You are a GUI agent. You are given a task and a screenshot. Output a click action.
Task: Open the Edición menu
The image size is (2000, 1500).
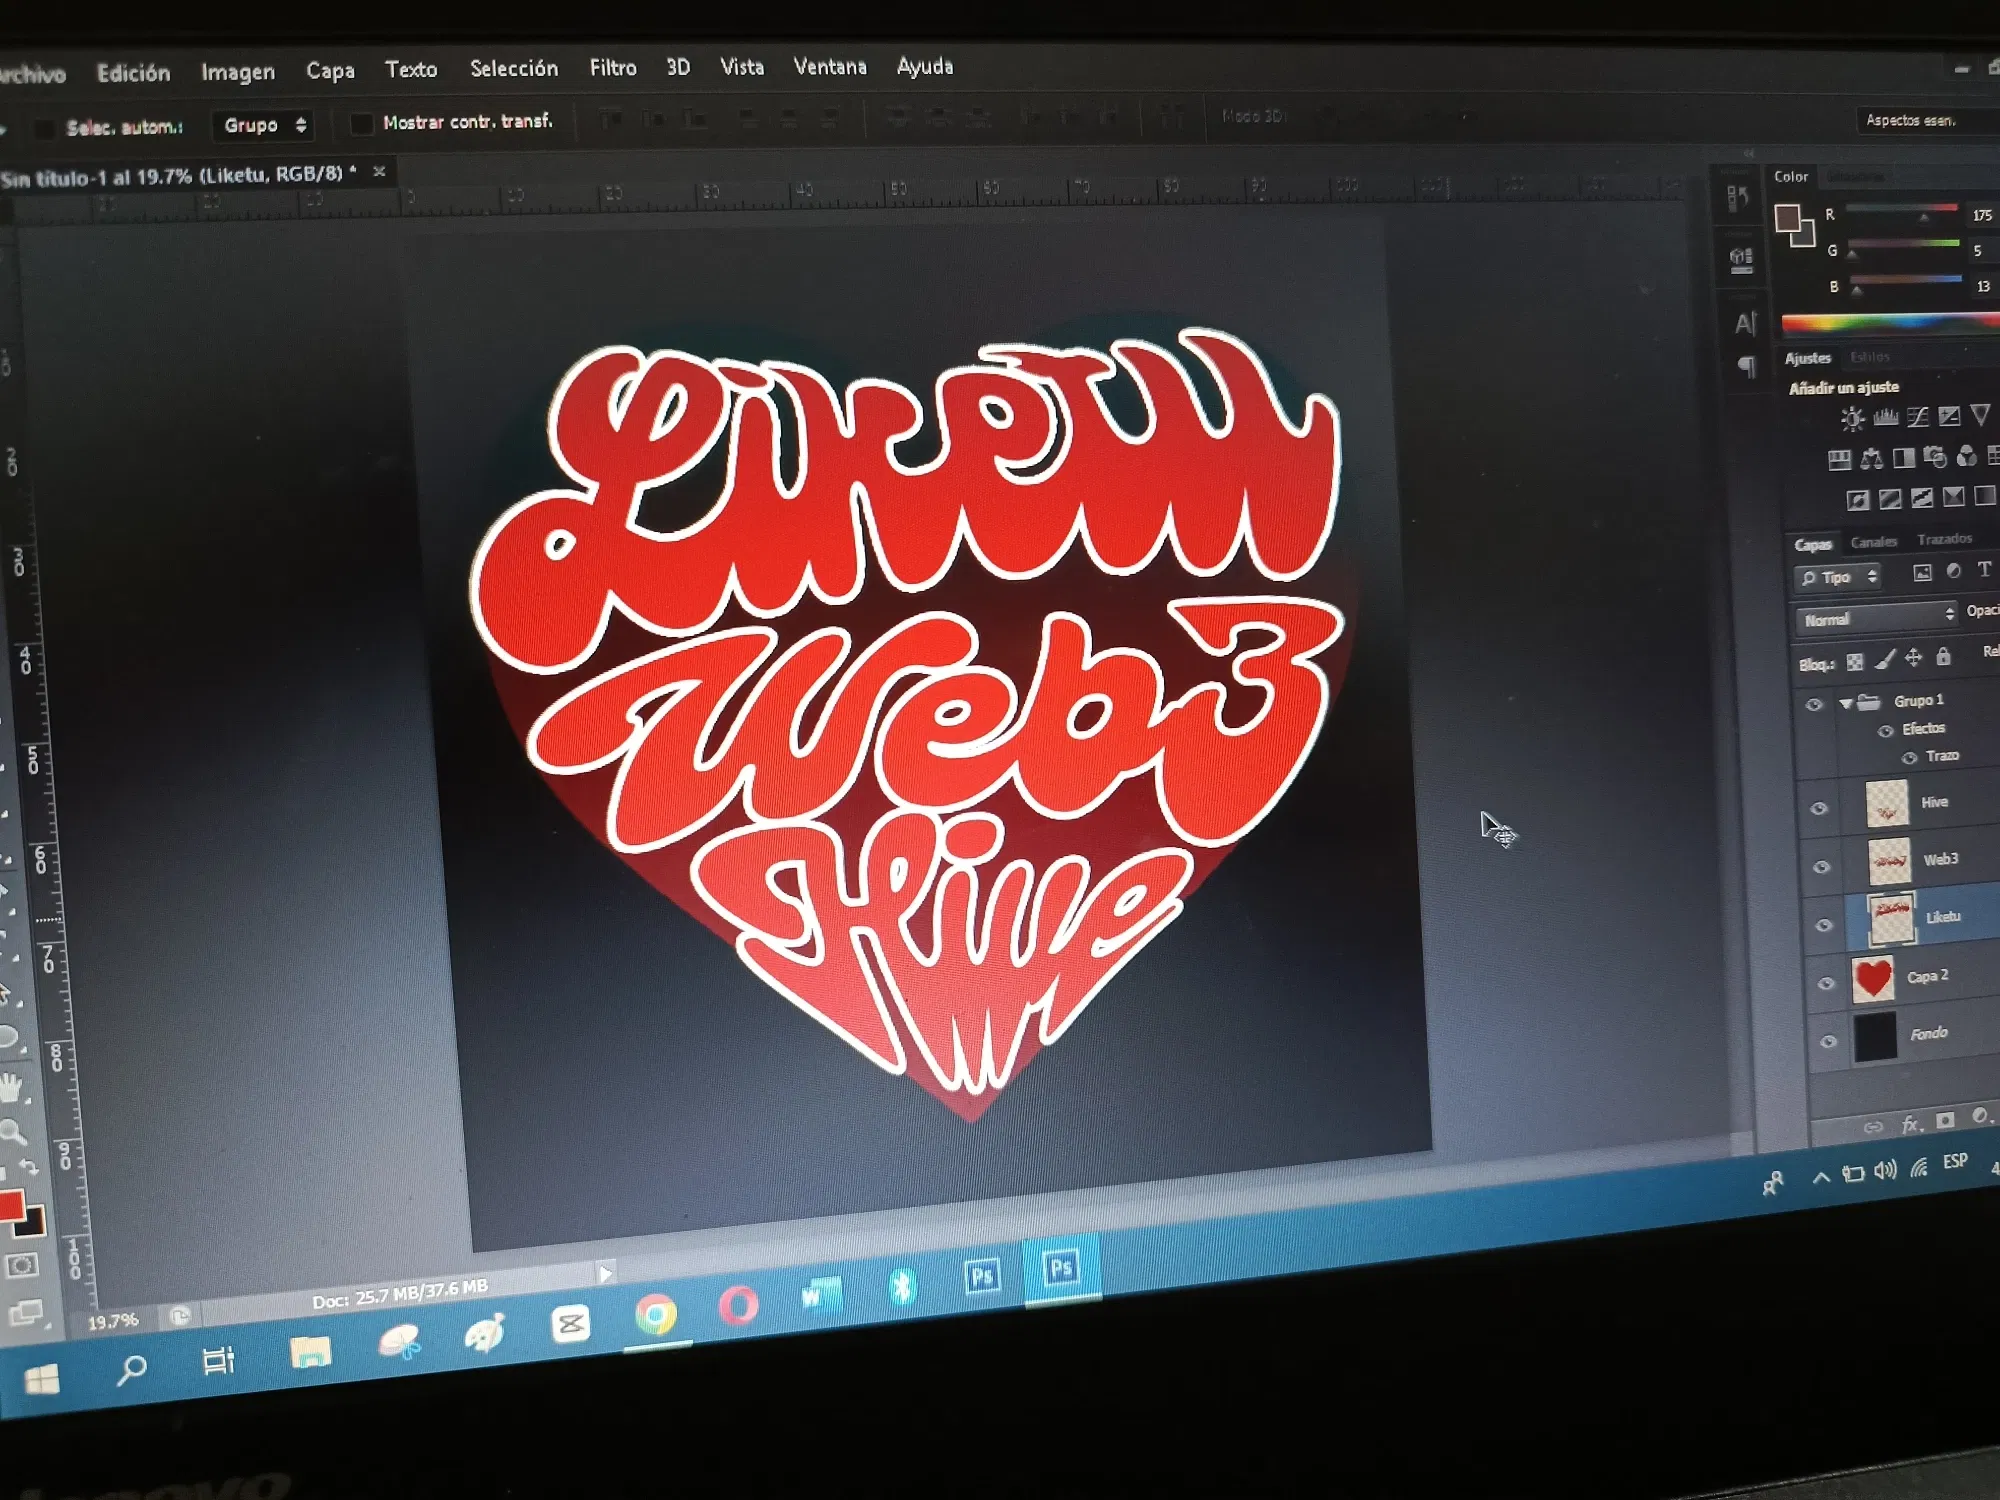(x=133, y=73)
